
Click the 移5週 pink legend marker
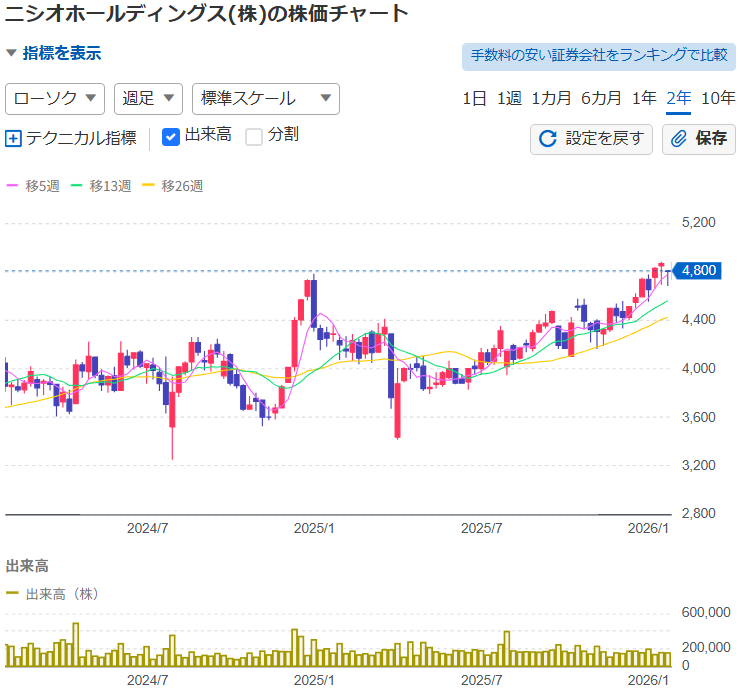[x=13, y=186]
